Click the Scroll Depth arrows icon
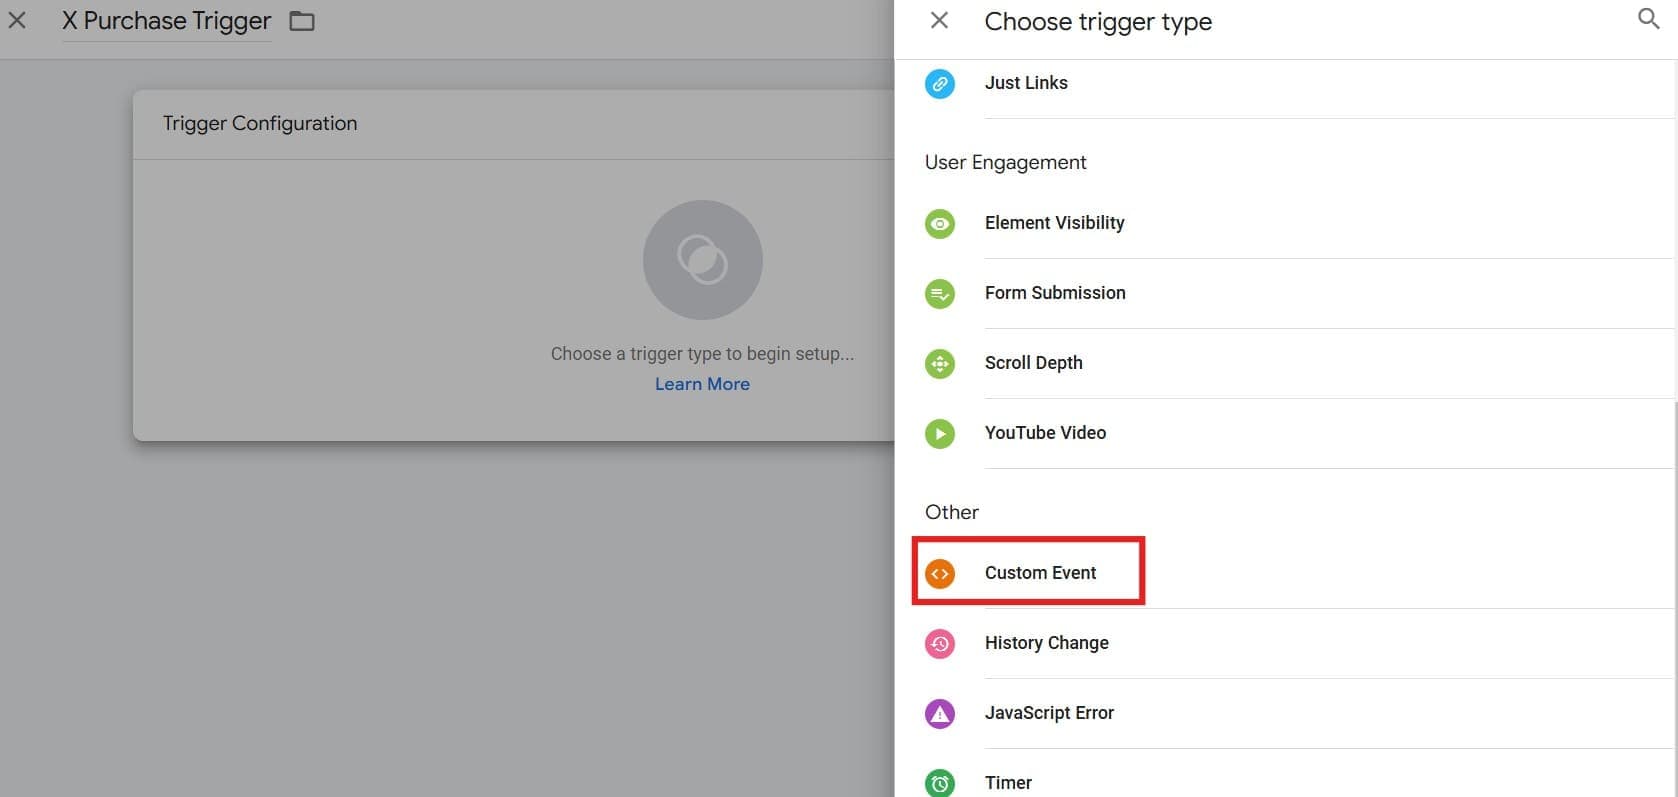This screenshot has height=797, width=1678. coord(940,363)
